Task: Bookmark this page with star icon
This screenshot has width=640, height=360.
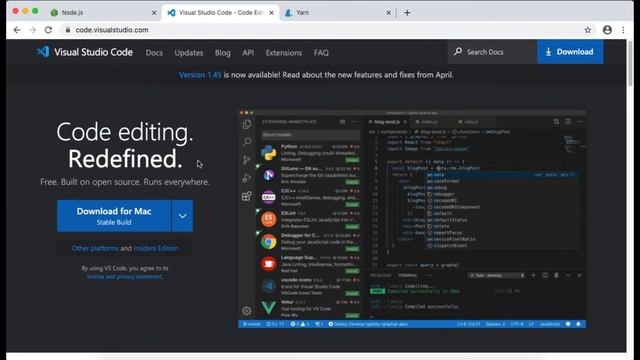Action: click(587, 30)
